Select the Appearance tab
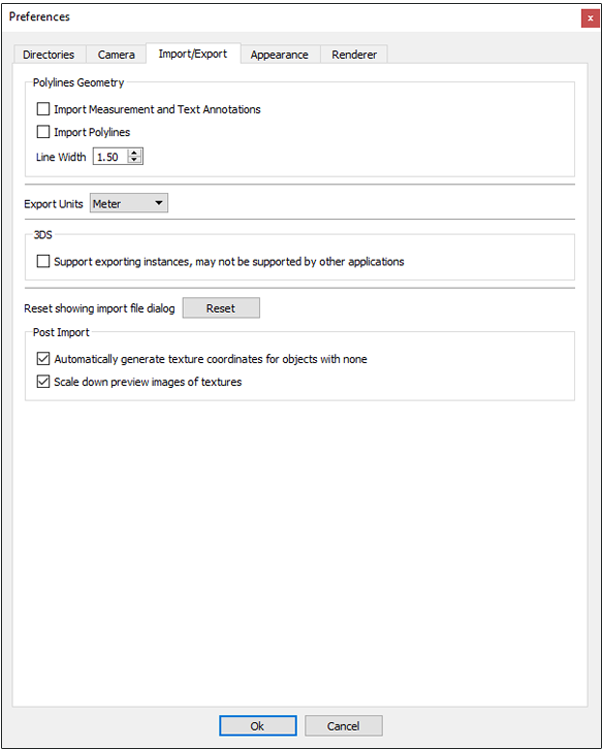The height and width of the screenshot is (754, 605). [x=279, y=55]
